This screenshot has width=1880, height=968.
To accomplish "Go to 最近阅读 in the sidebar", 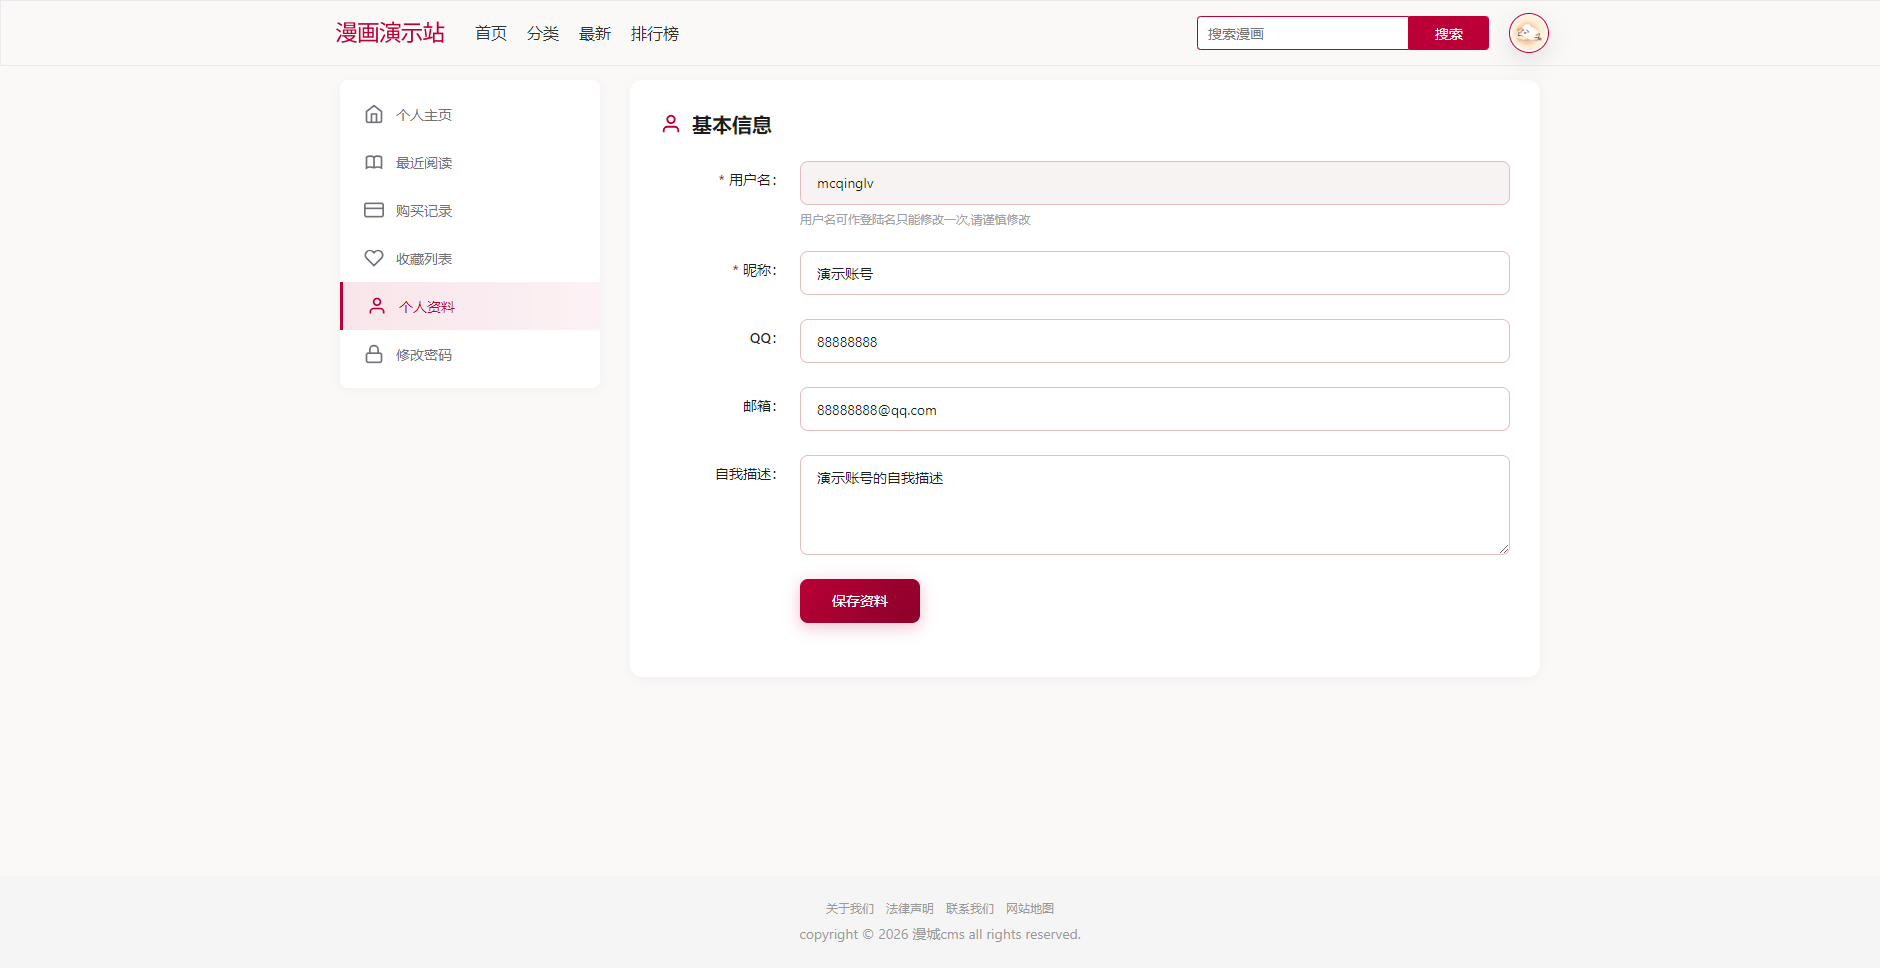I will pyautogui.click(x=470, y=162).
